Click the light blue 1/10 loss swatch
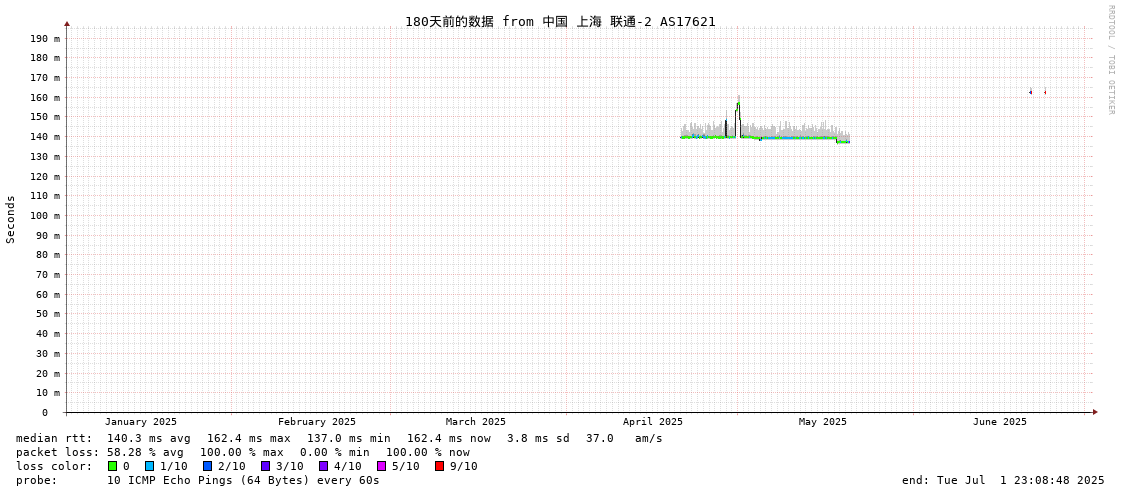The image size is (1121, 494). pyautogui.click(x=149, y=466)
